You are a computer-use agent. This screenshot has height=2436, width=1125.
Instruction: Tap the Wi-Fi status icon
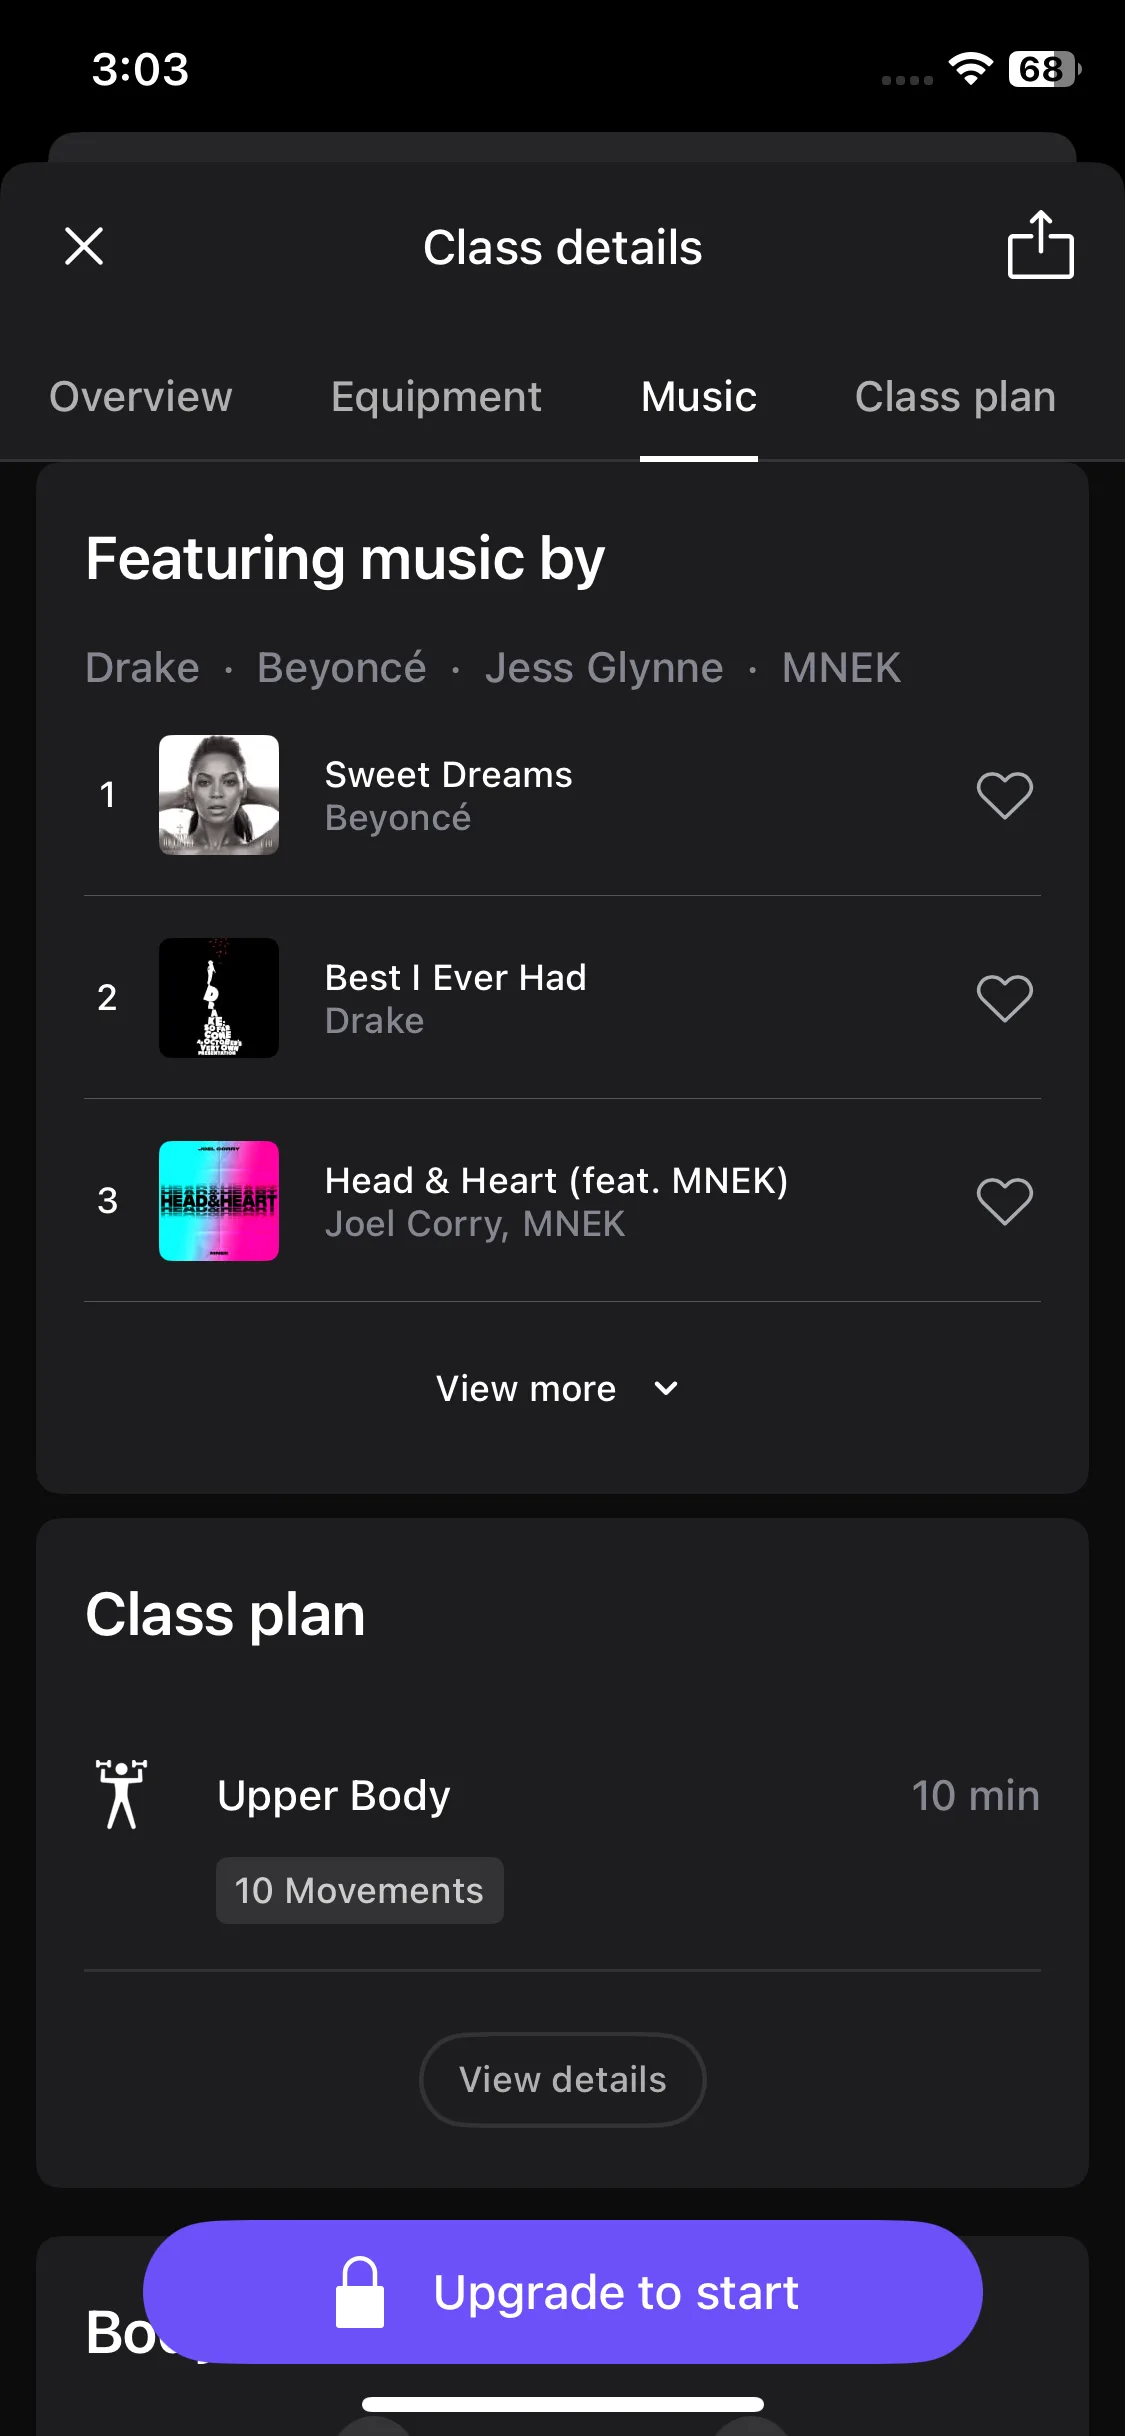pos(970,69)
